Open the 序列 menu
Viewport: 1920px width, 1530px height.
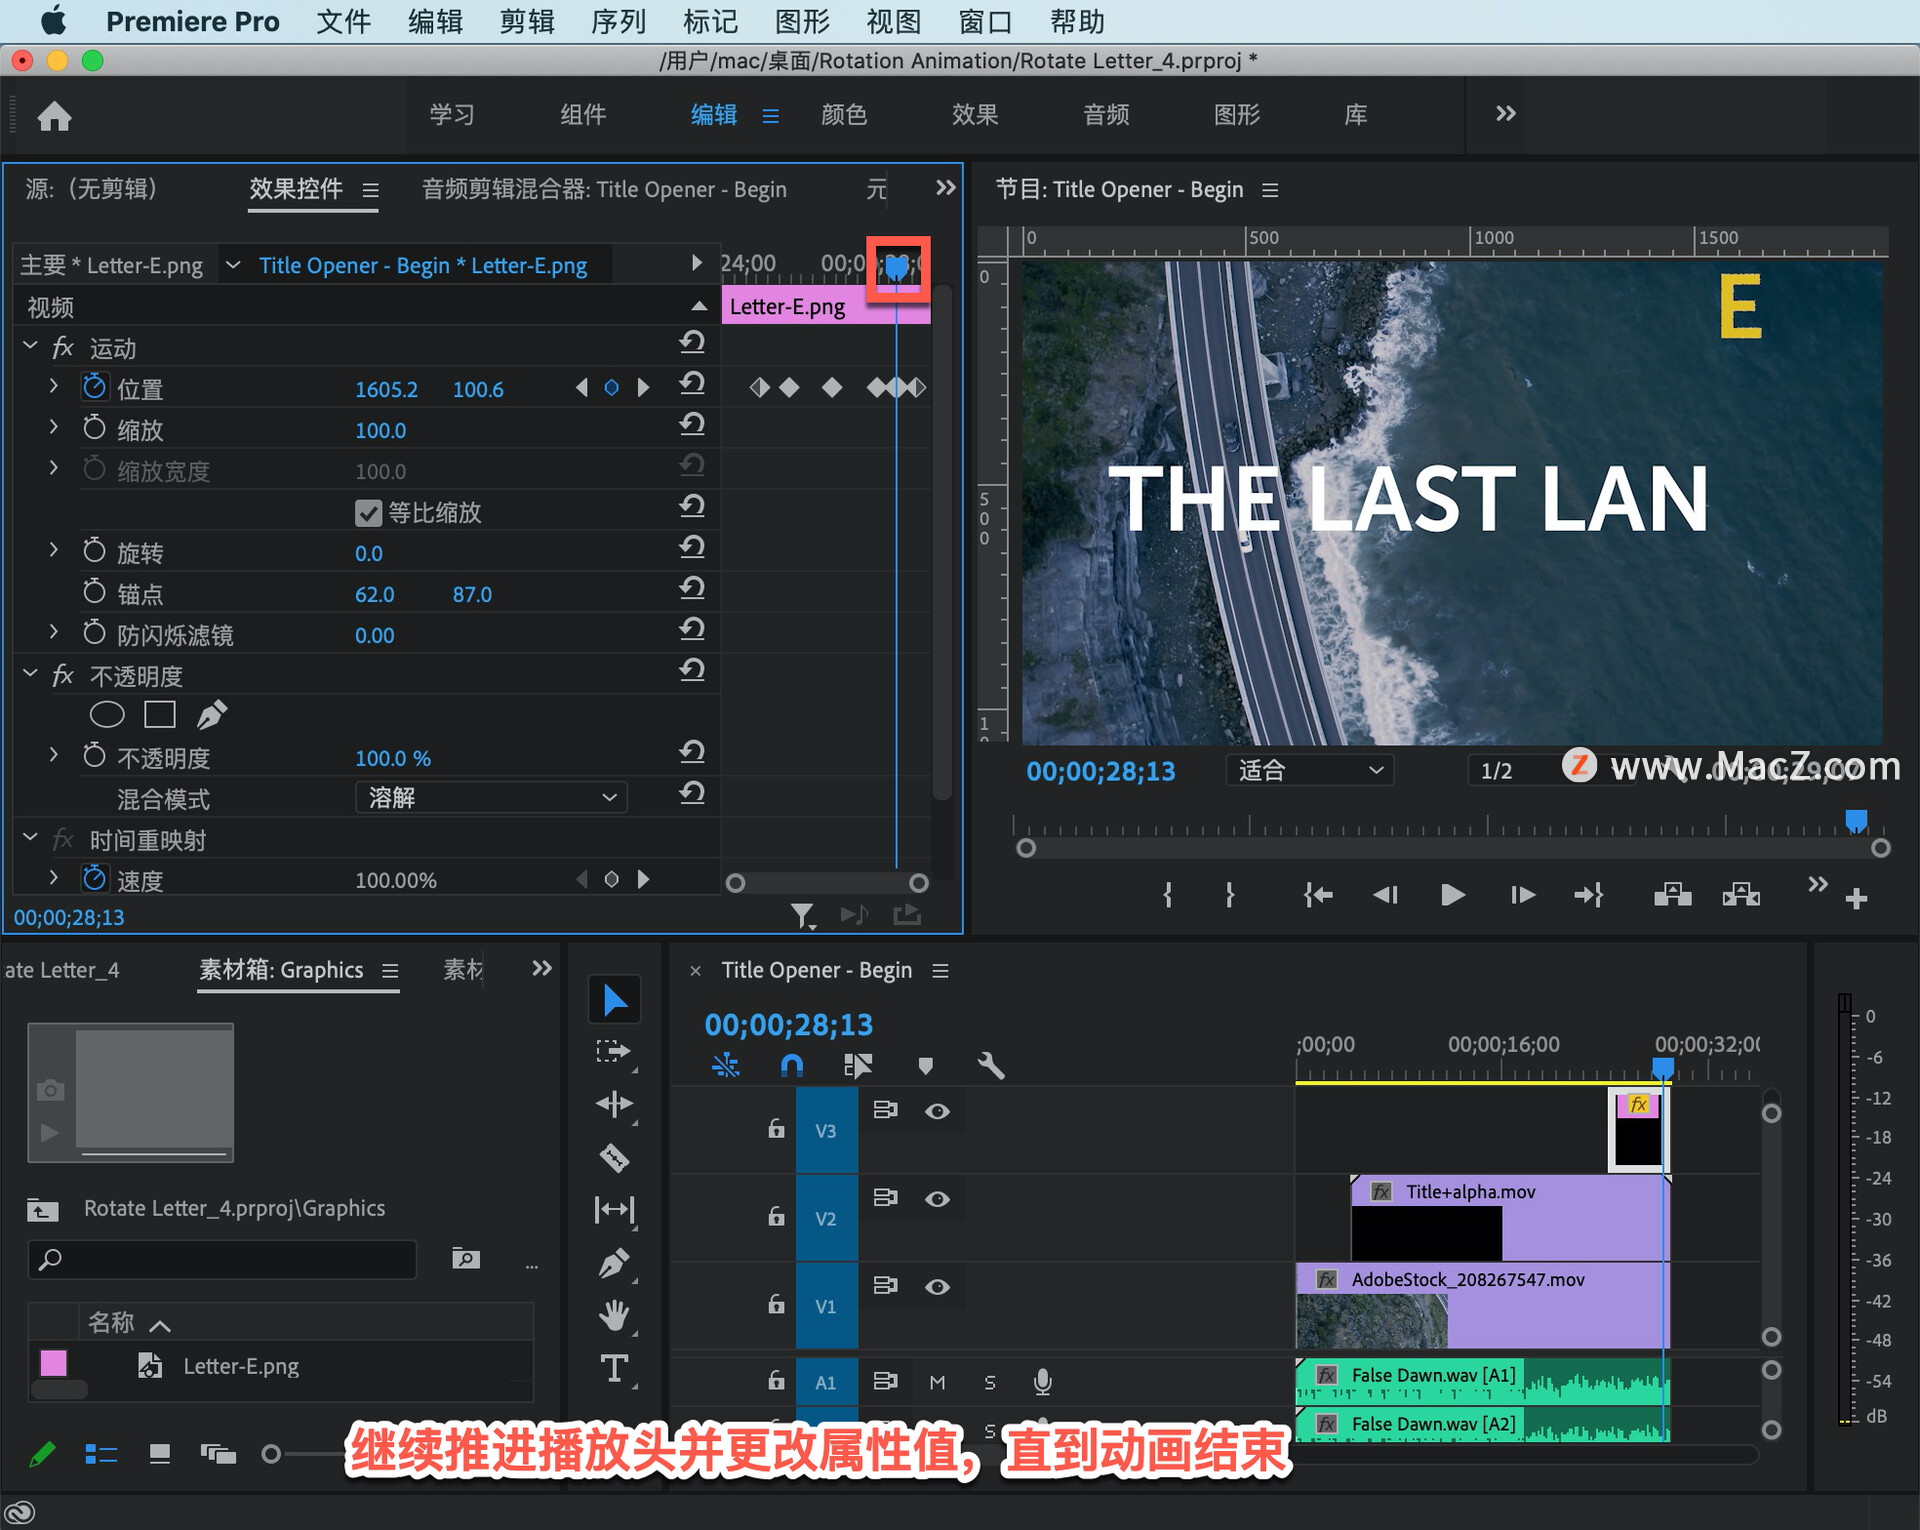tap(617, 21)
